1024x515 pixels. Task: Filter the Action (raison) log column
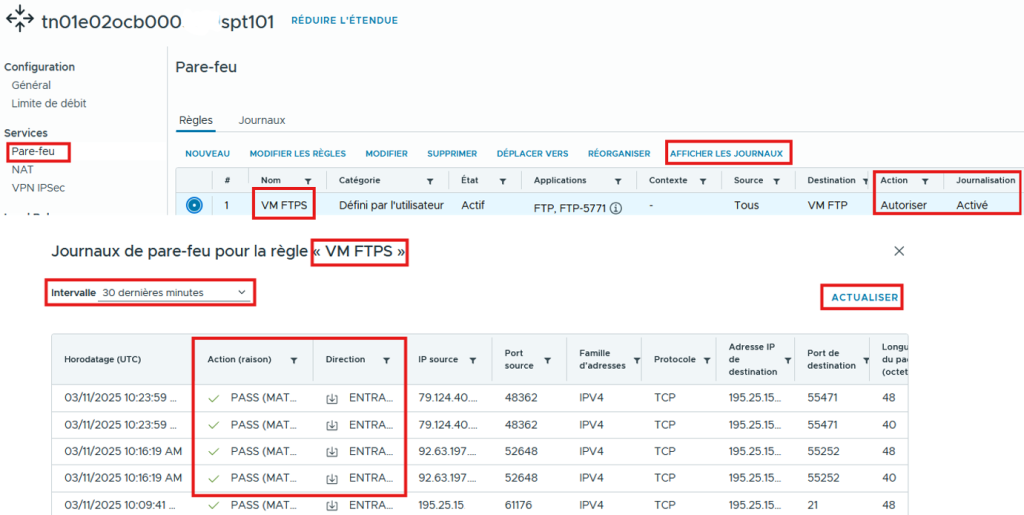pos(294,360)
